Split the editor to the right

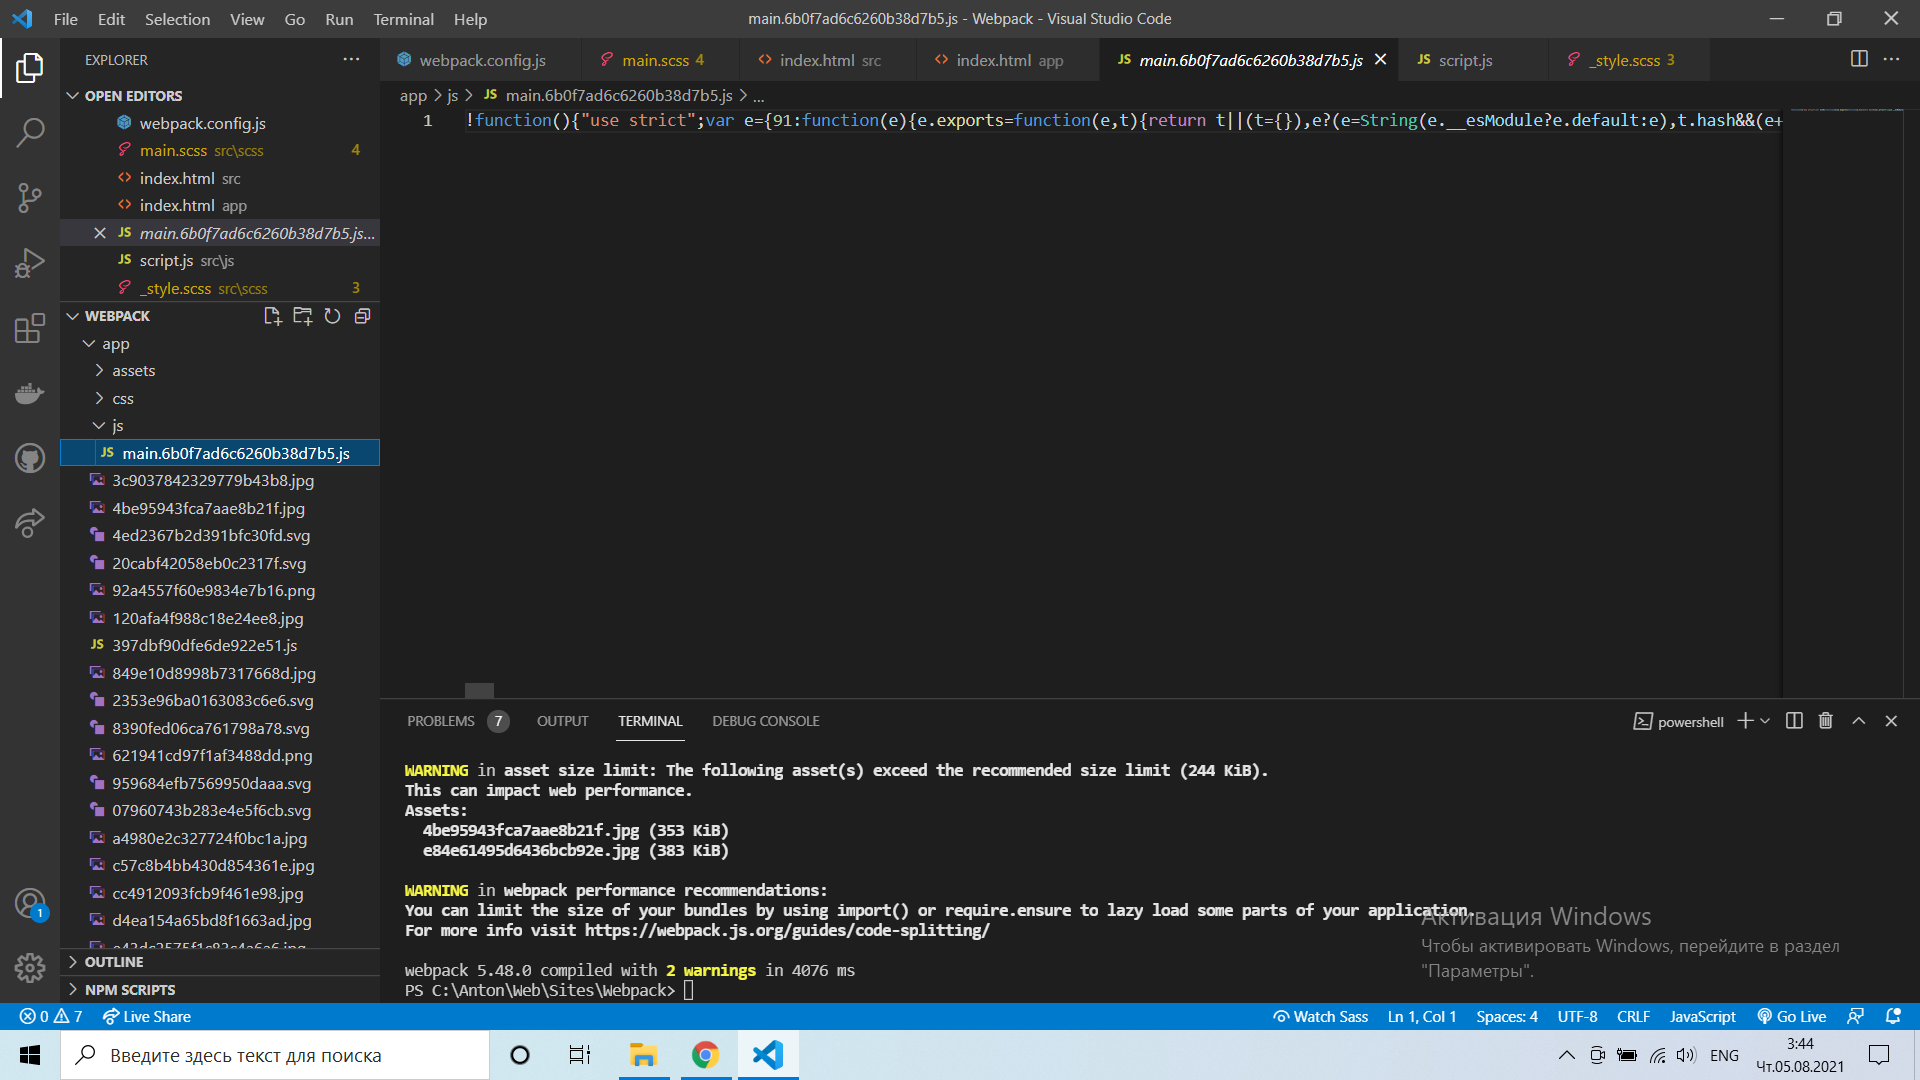1859,59
